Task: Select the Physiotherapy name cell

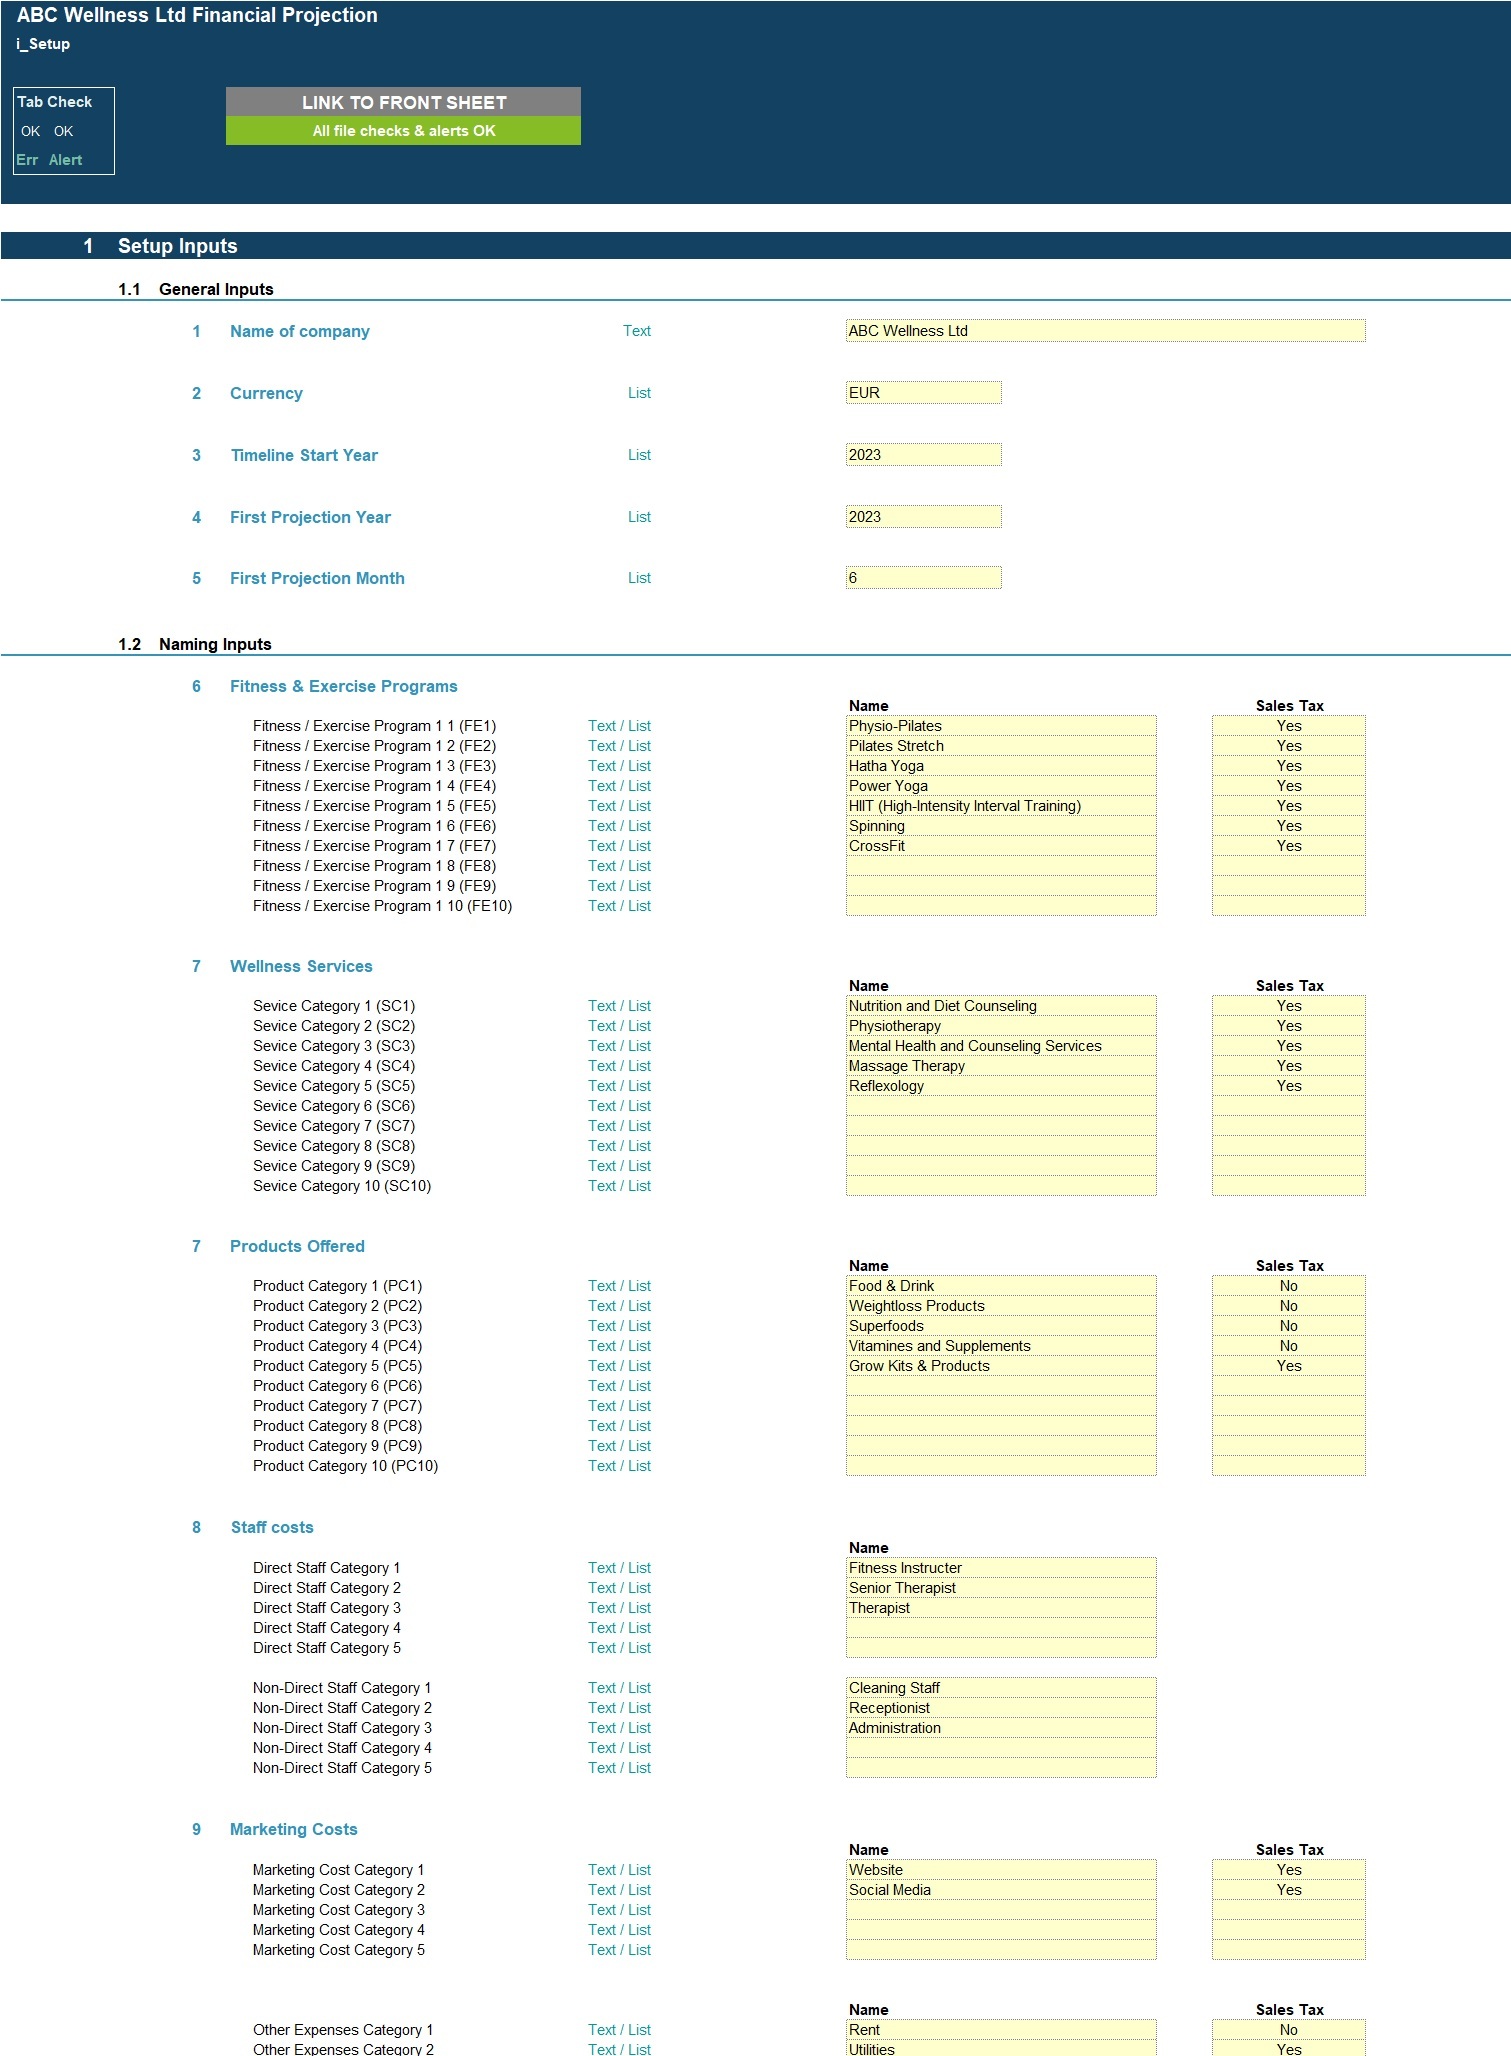Action: point(1001,1026)
